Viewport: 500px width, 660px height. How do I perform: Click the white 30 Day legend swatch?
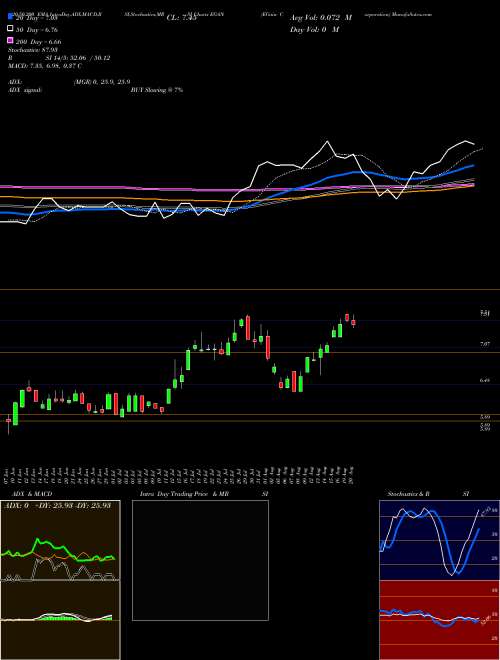(x=10, y=29)
